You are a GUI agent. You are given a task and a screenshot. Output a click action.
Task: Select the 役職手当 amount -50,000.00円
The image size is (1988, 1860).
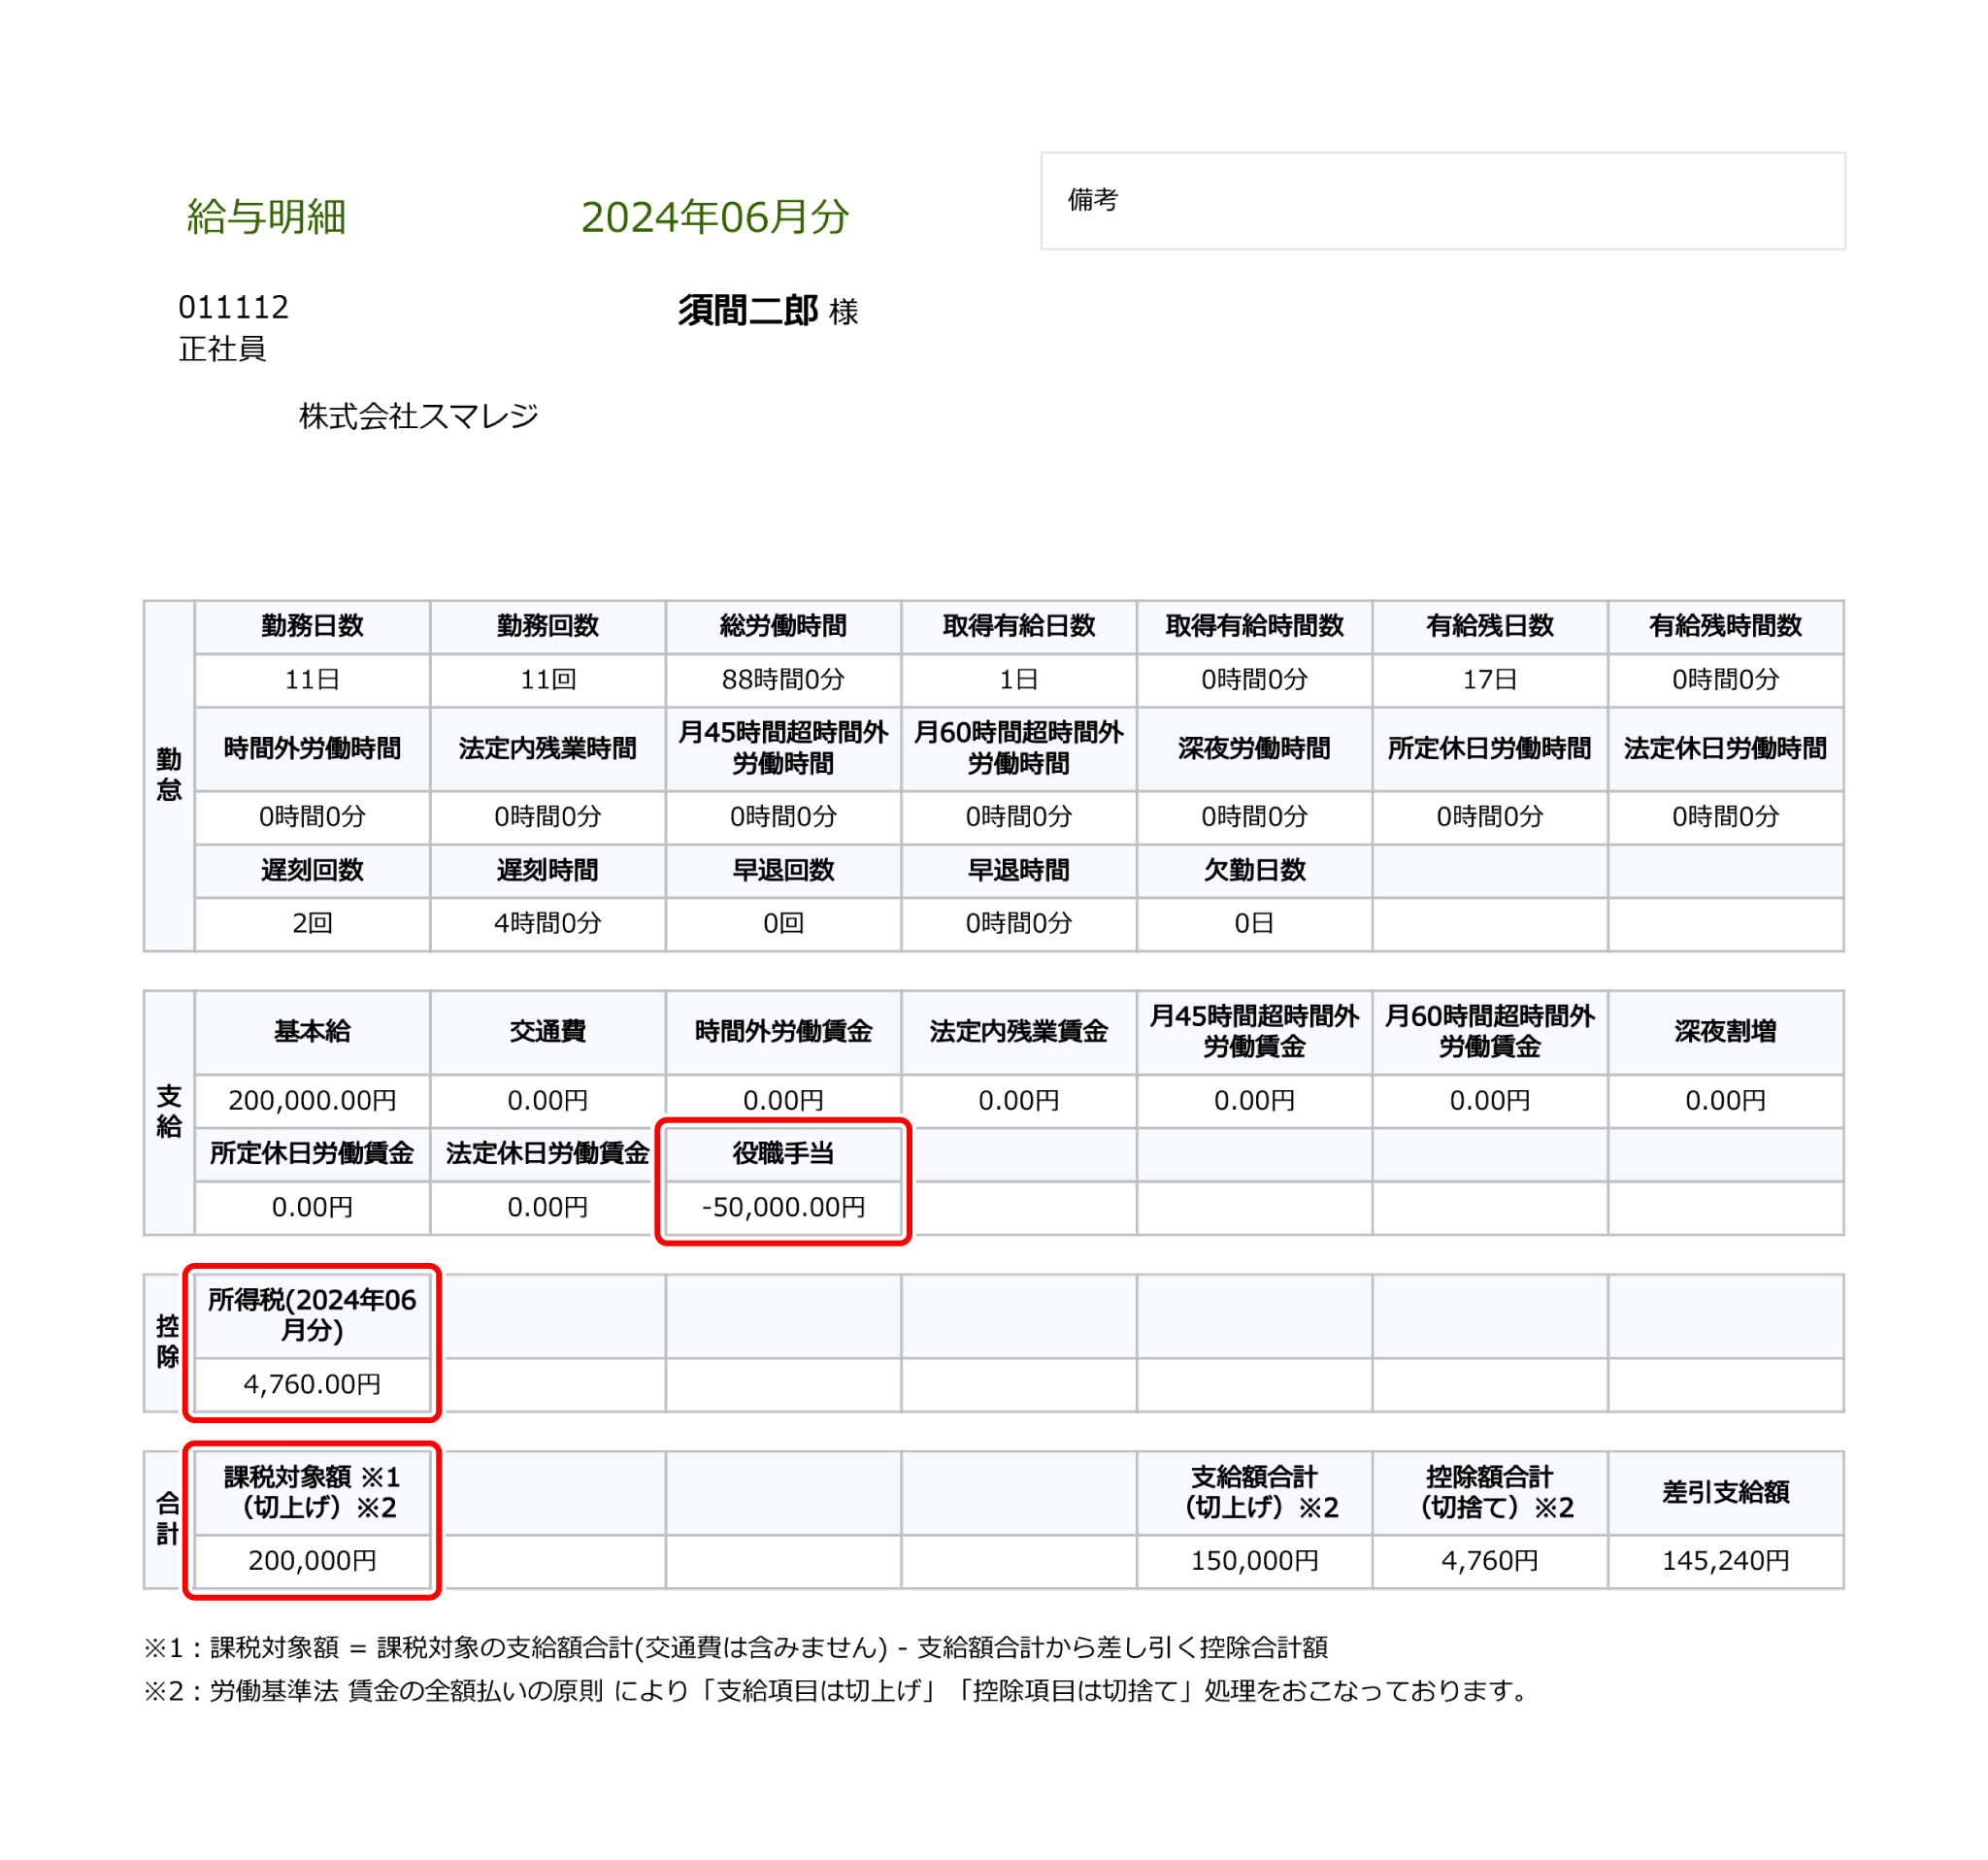pyautogui.click(x=783, y=1207)
